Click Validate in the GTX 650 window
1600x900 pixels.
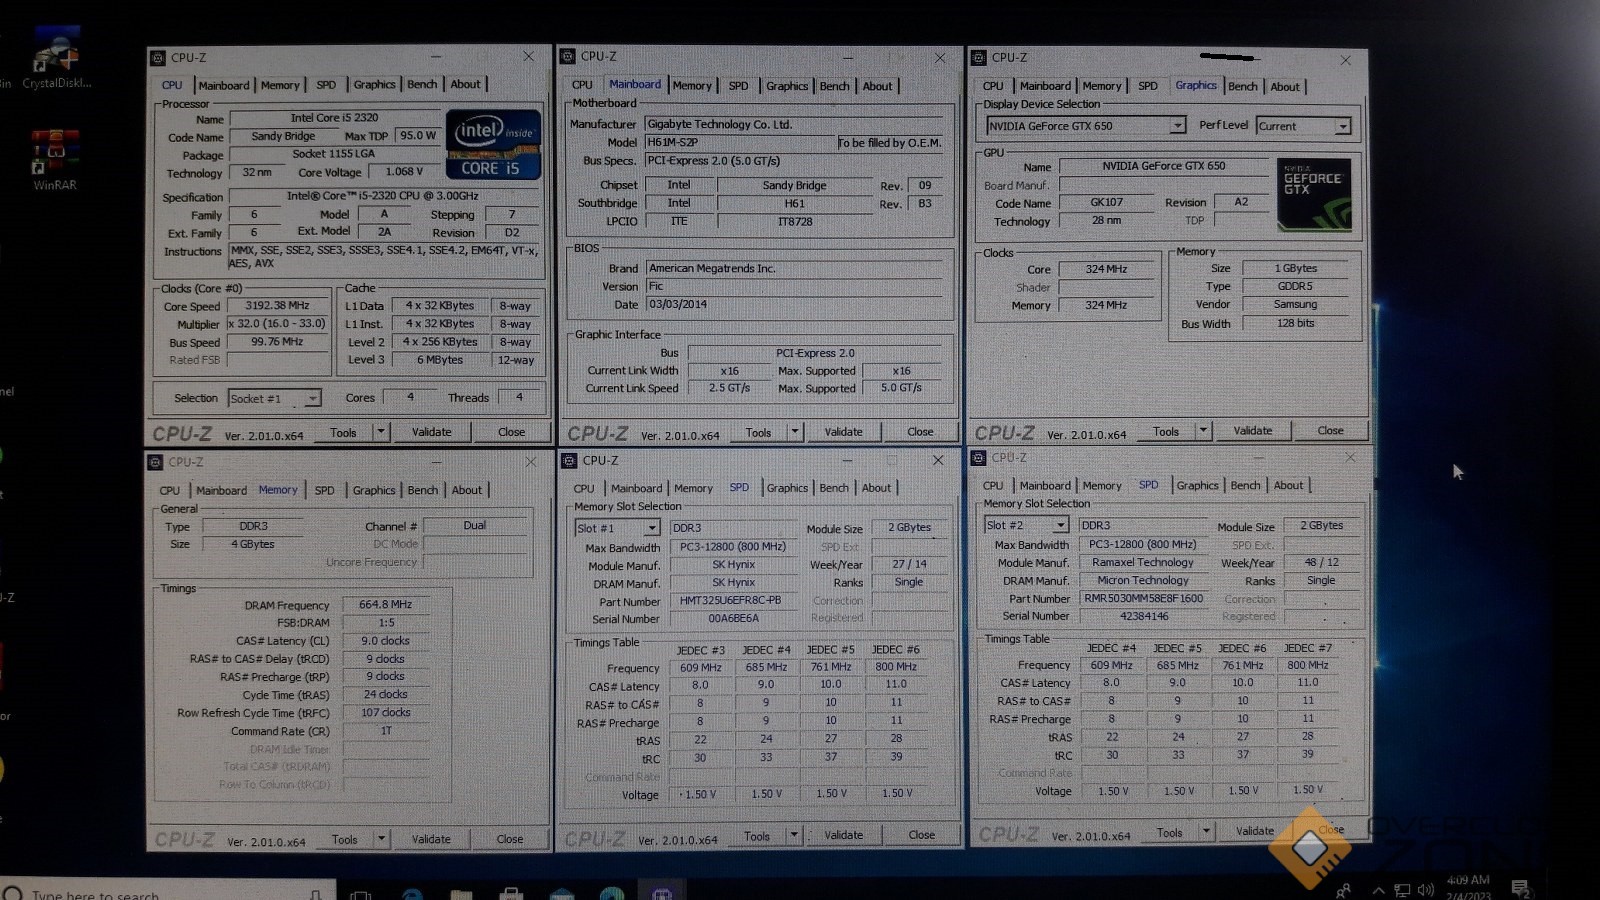[x=1252, y=430]
